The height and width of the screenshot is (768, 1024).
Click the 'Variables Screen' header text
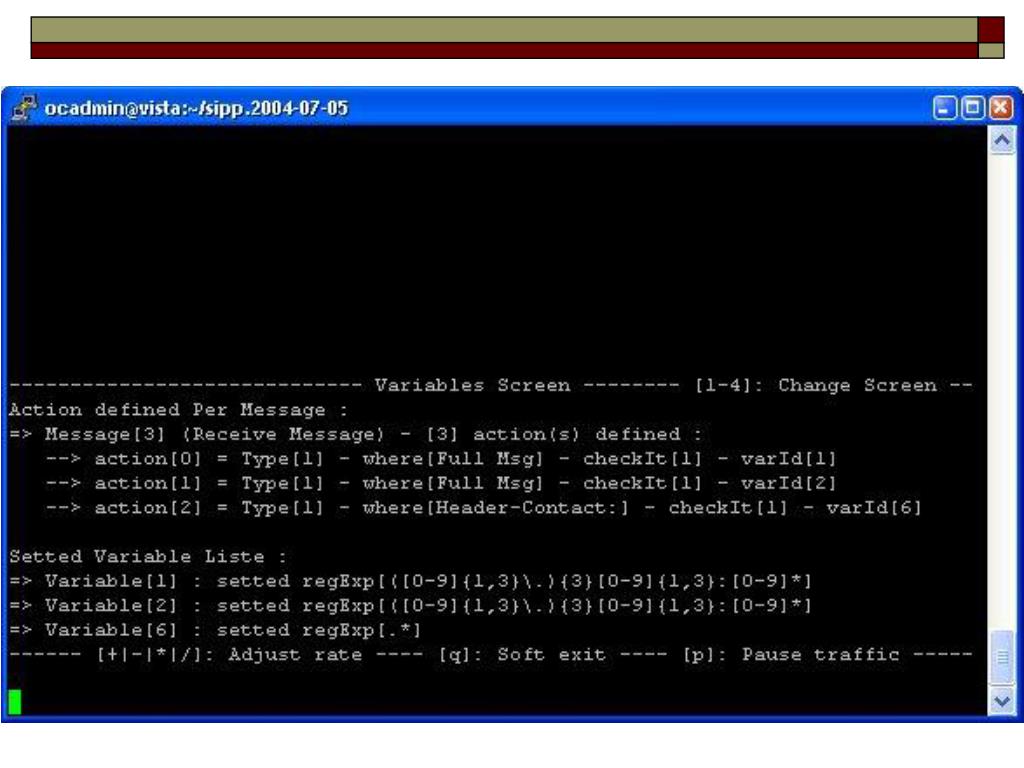472,385
